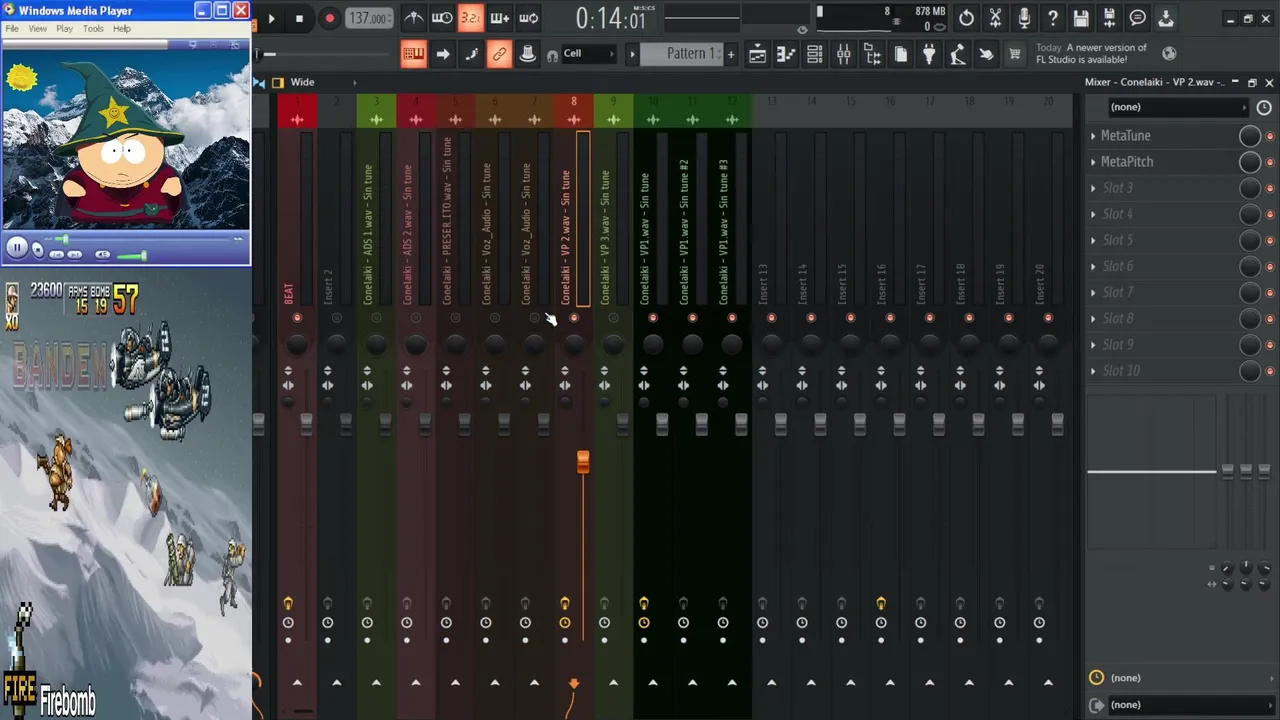Open the question mark help icon
Viewport: 1280px width, 720px height.
pos(1052,18)
